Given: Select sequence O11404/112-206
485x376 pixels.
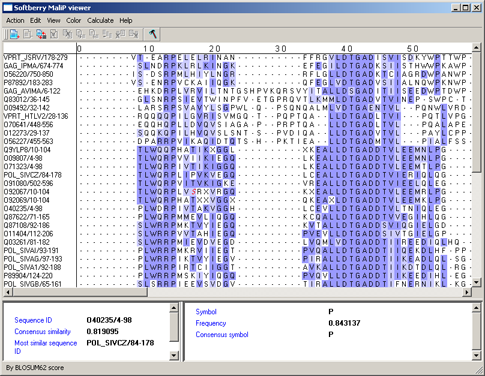Looking at the screenshot, I should [28, 234].
